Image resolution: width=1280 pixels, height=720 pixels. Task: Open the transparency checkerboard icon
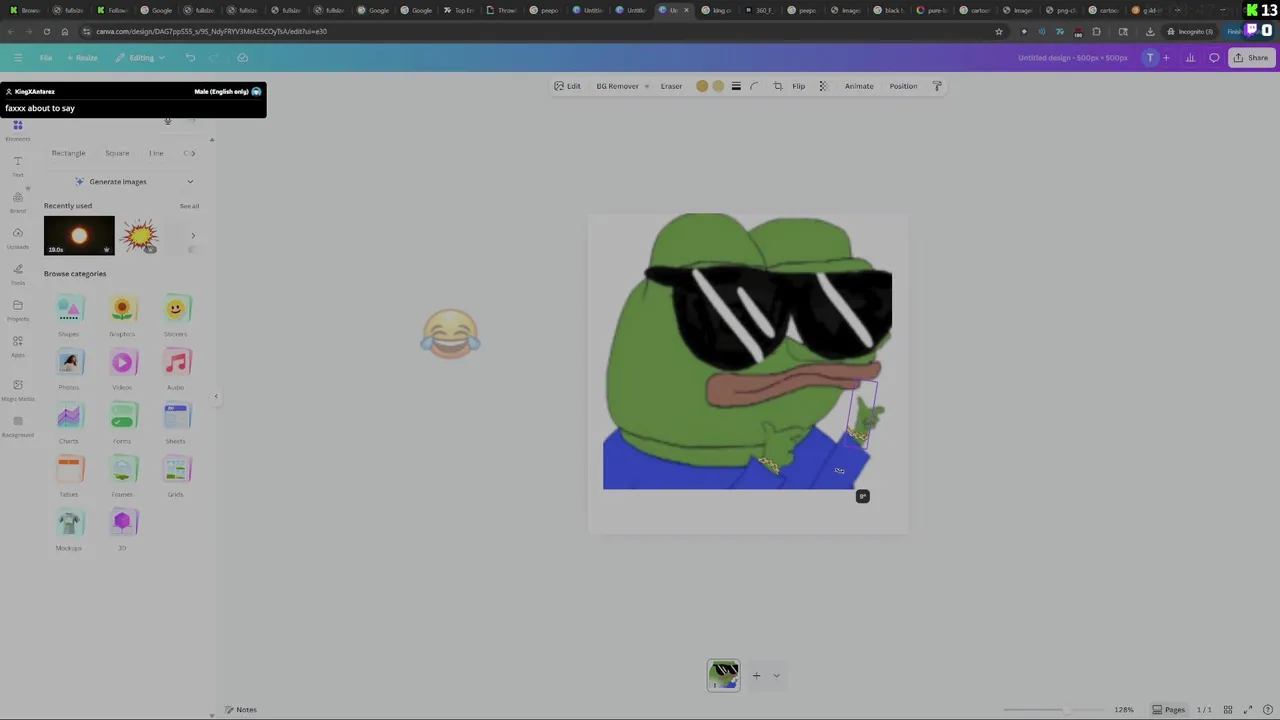pos(824,86)
